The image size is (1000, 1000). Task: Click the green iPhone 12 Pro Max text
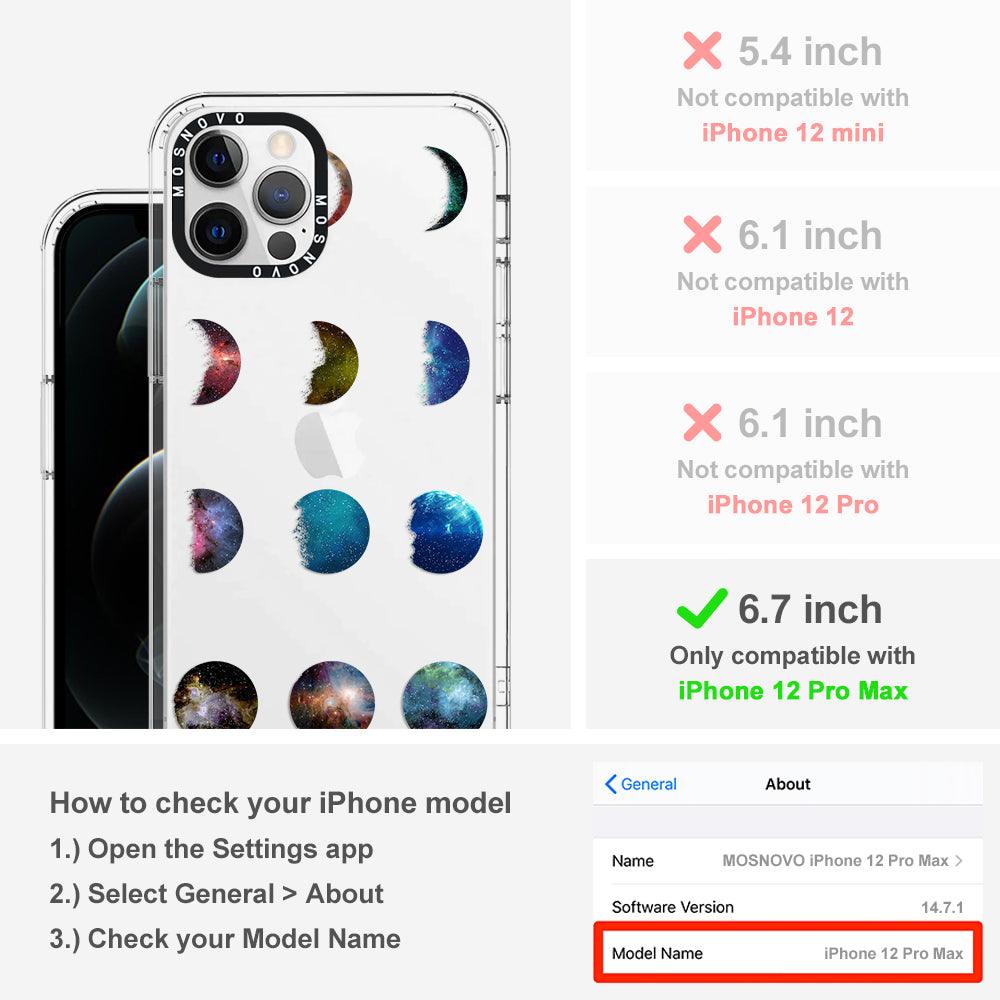pos(793,691)
